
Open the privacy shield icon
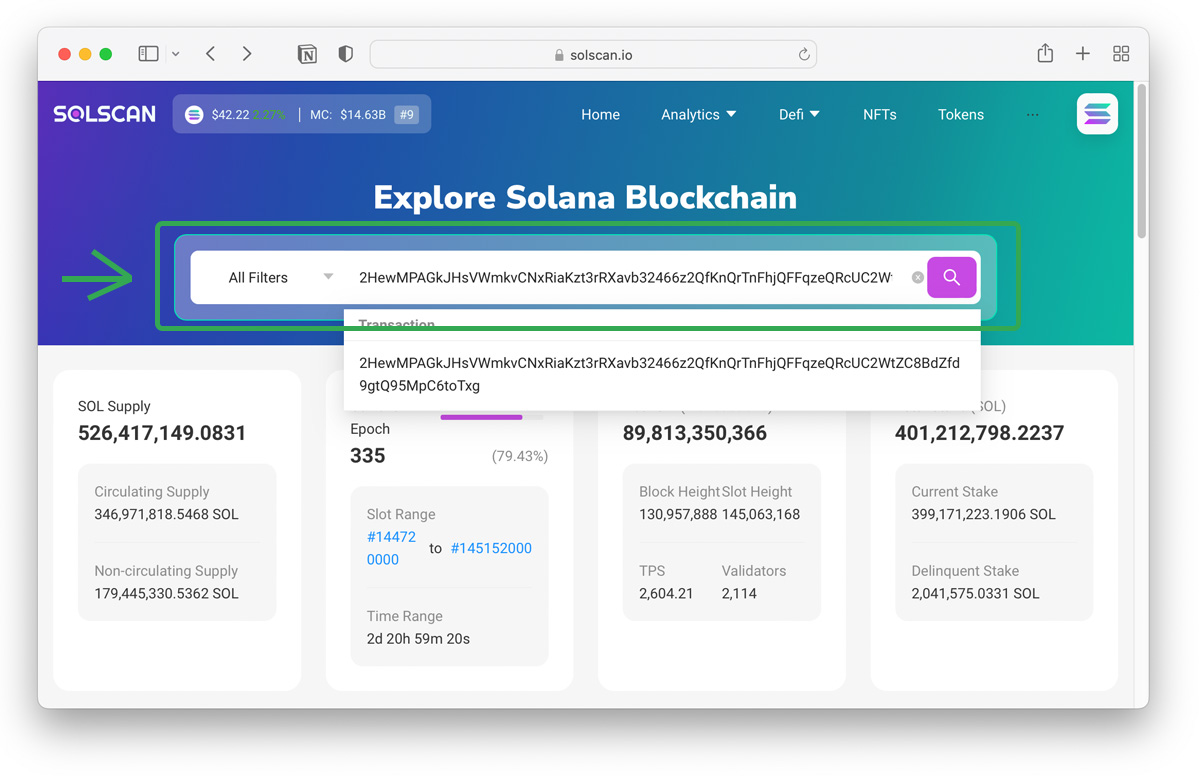[345, 54]
